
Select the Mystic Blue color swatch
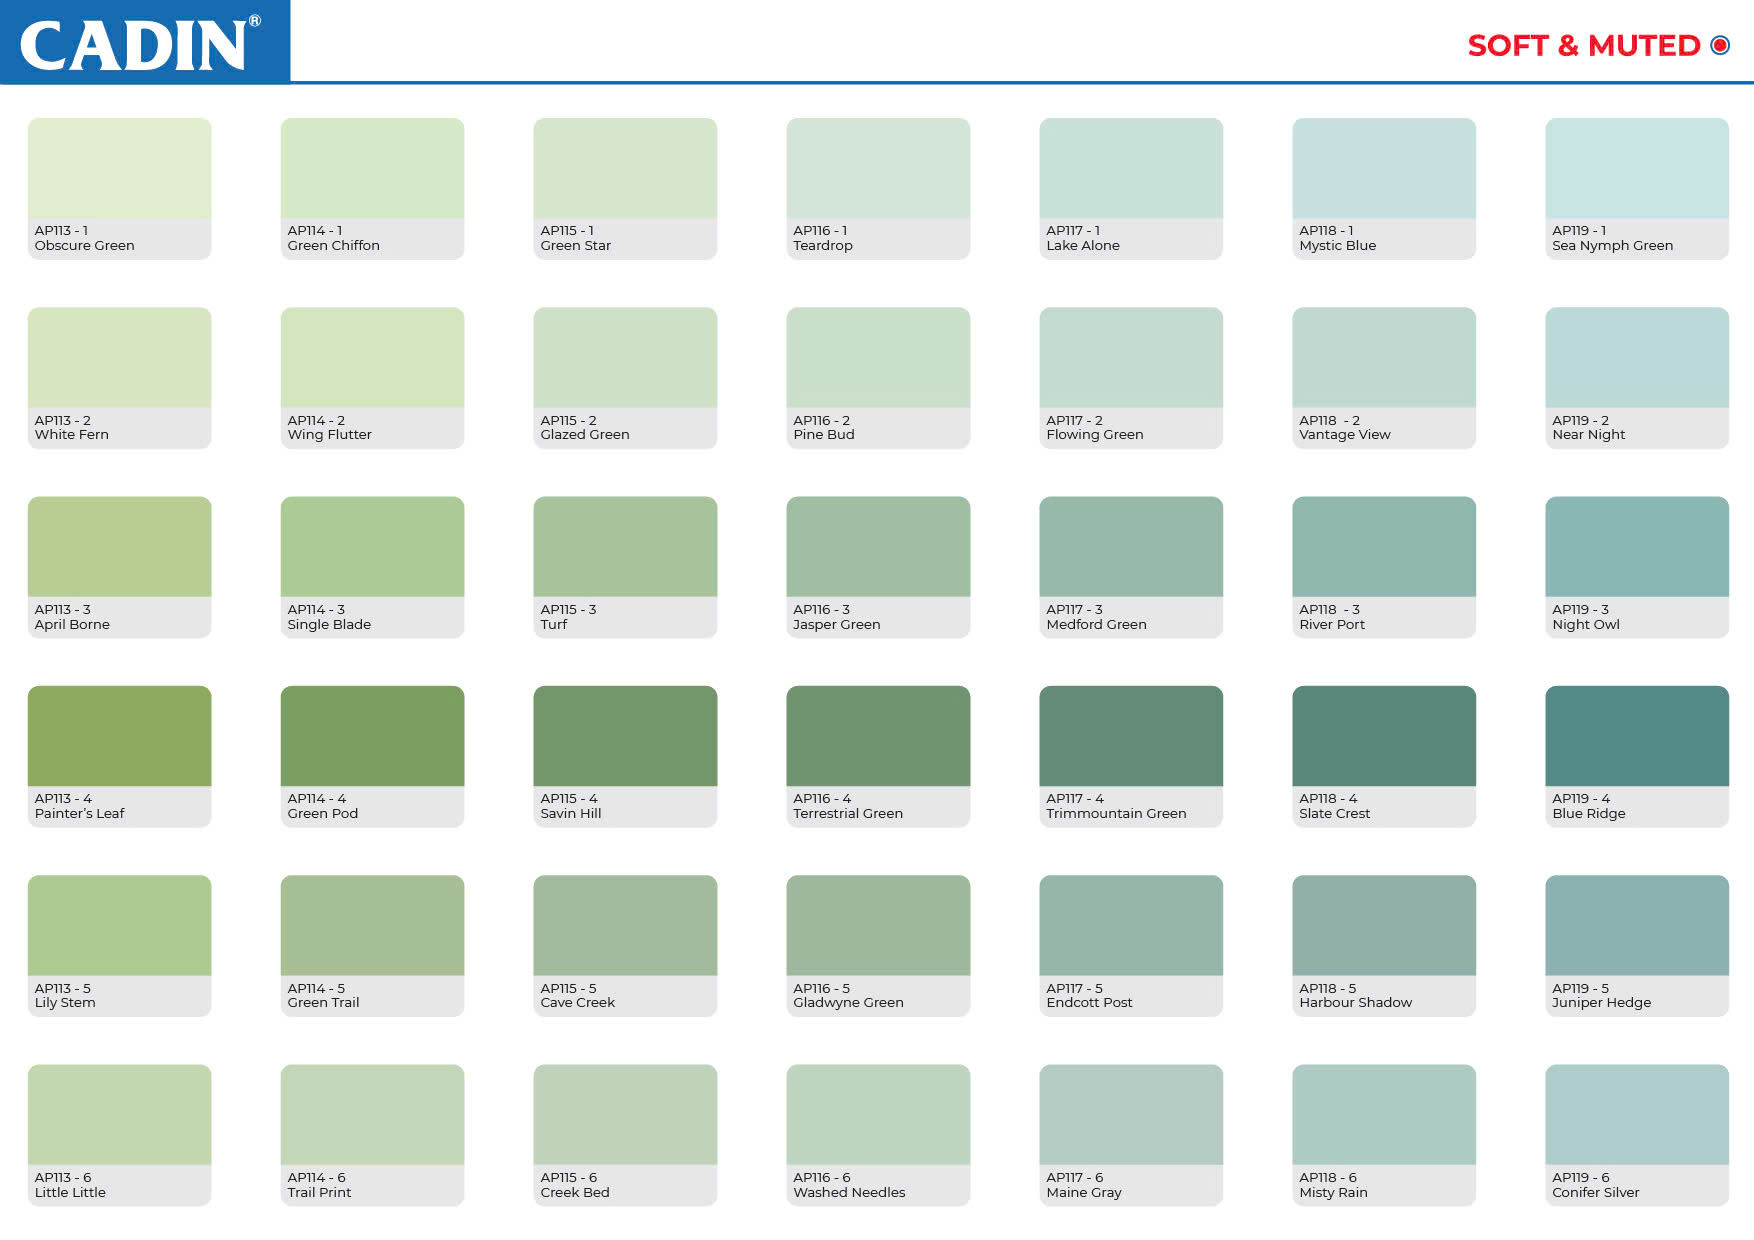(1383, 168)
